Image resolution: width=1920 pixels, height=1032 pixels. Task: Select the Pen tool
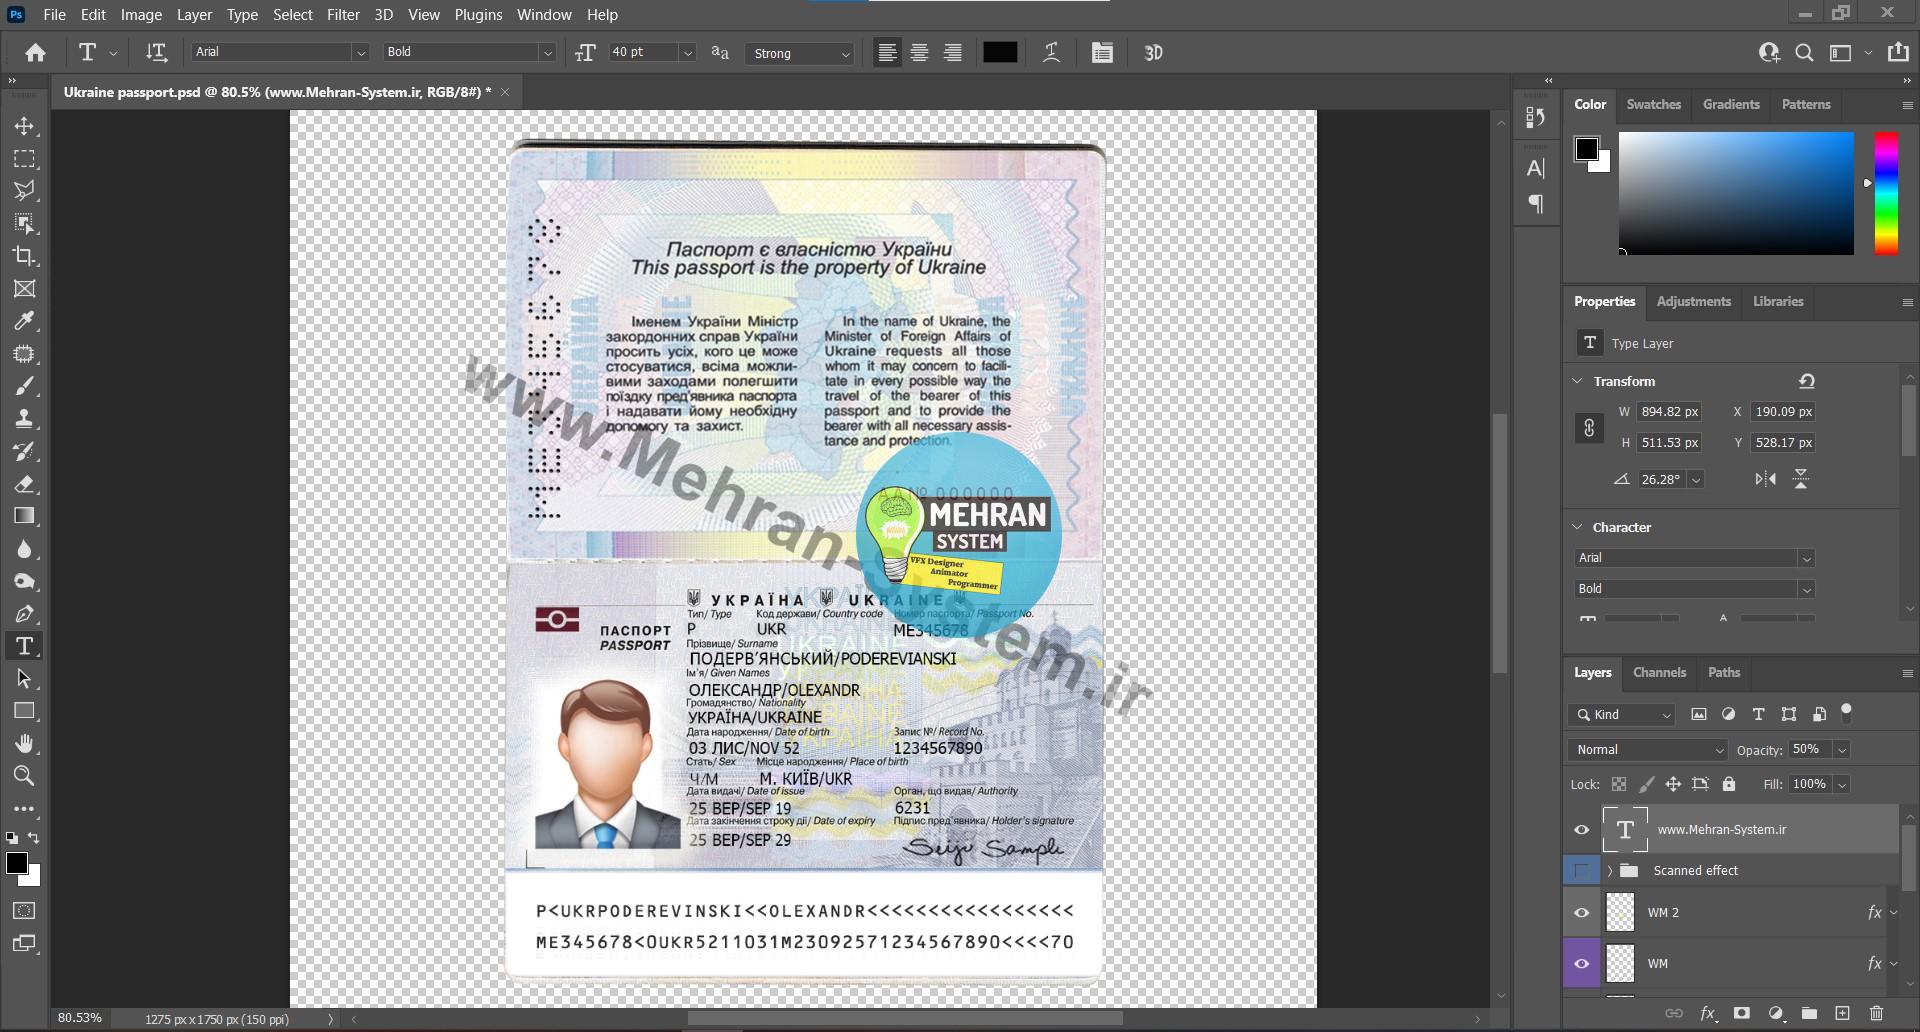[x=24, y=614]
